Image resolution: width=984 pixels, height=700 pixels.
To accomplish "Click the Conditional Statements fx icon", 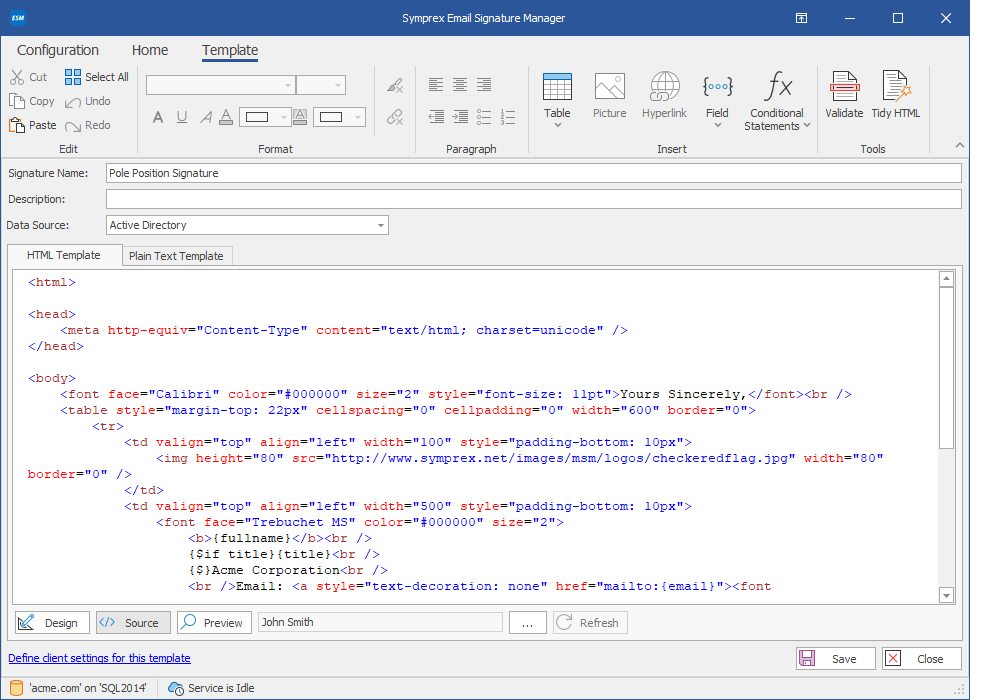I will click(777, 87).
